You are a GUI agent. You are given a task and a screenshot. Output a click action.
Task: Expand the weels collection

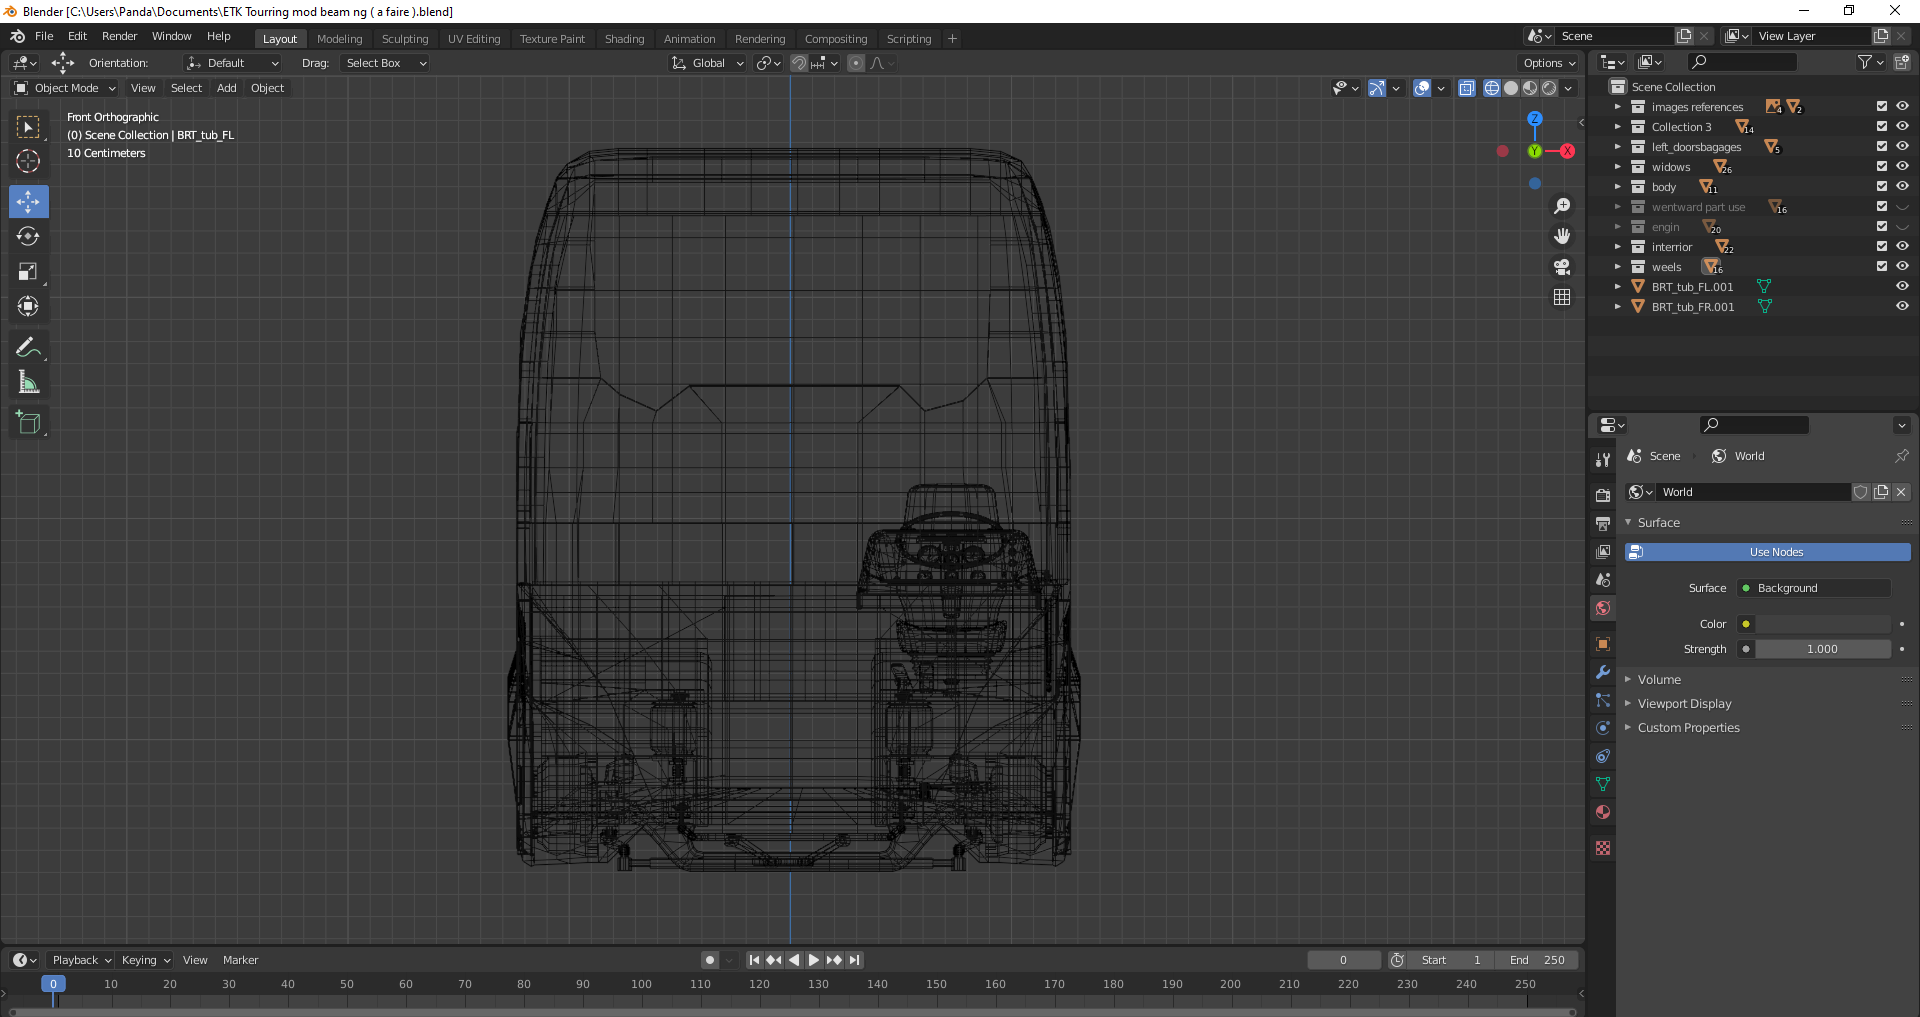[x=1617, y=267]
